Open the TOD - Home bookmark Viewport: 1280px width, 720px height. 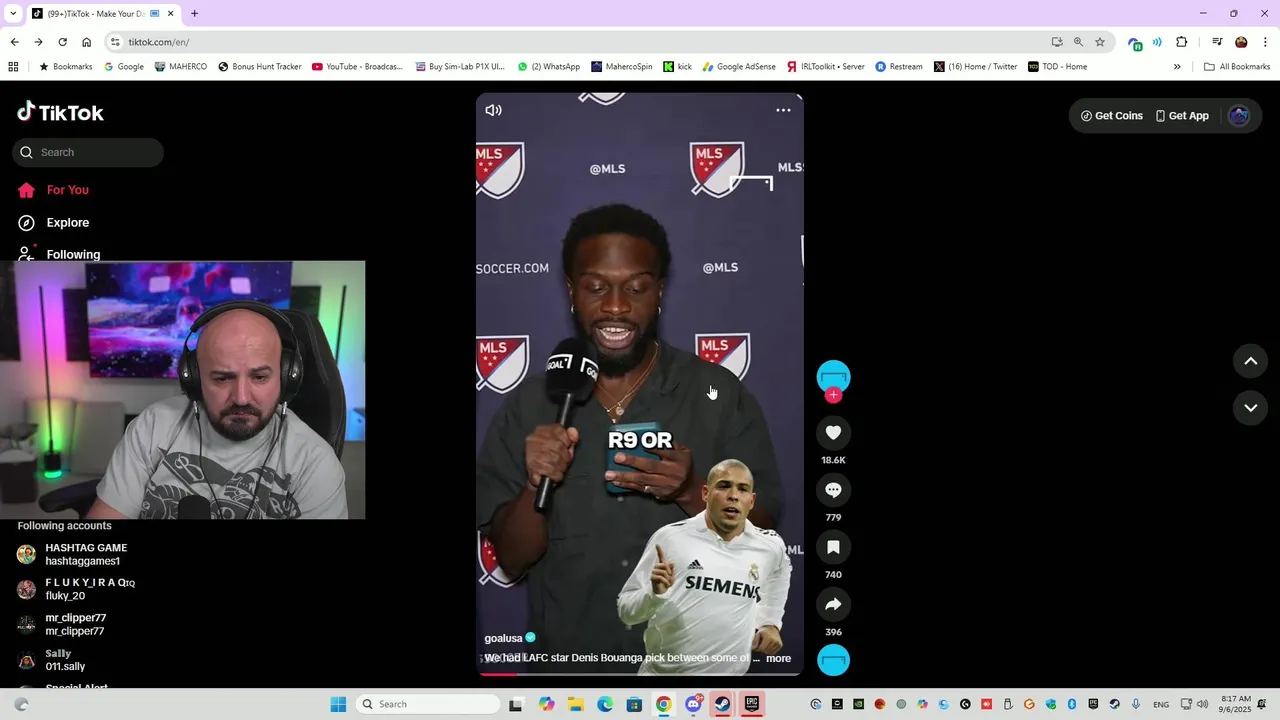[x=1056, y=67]
